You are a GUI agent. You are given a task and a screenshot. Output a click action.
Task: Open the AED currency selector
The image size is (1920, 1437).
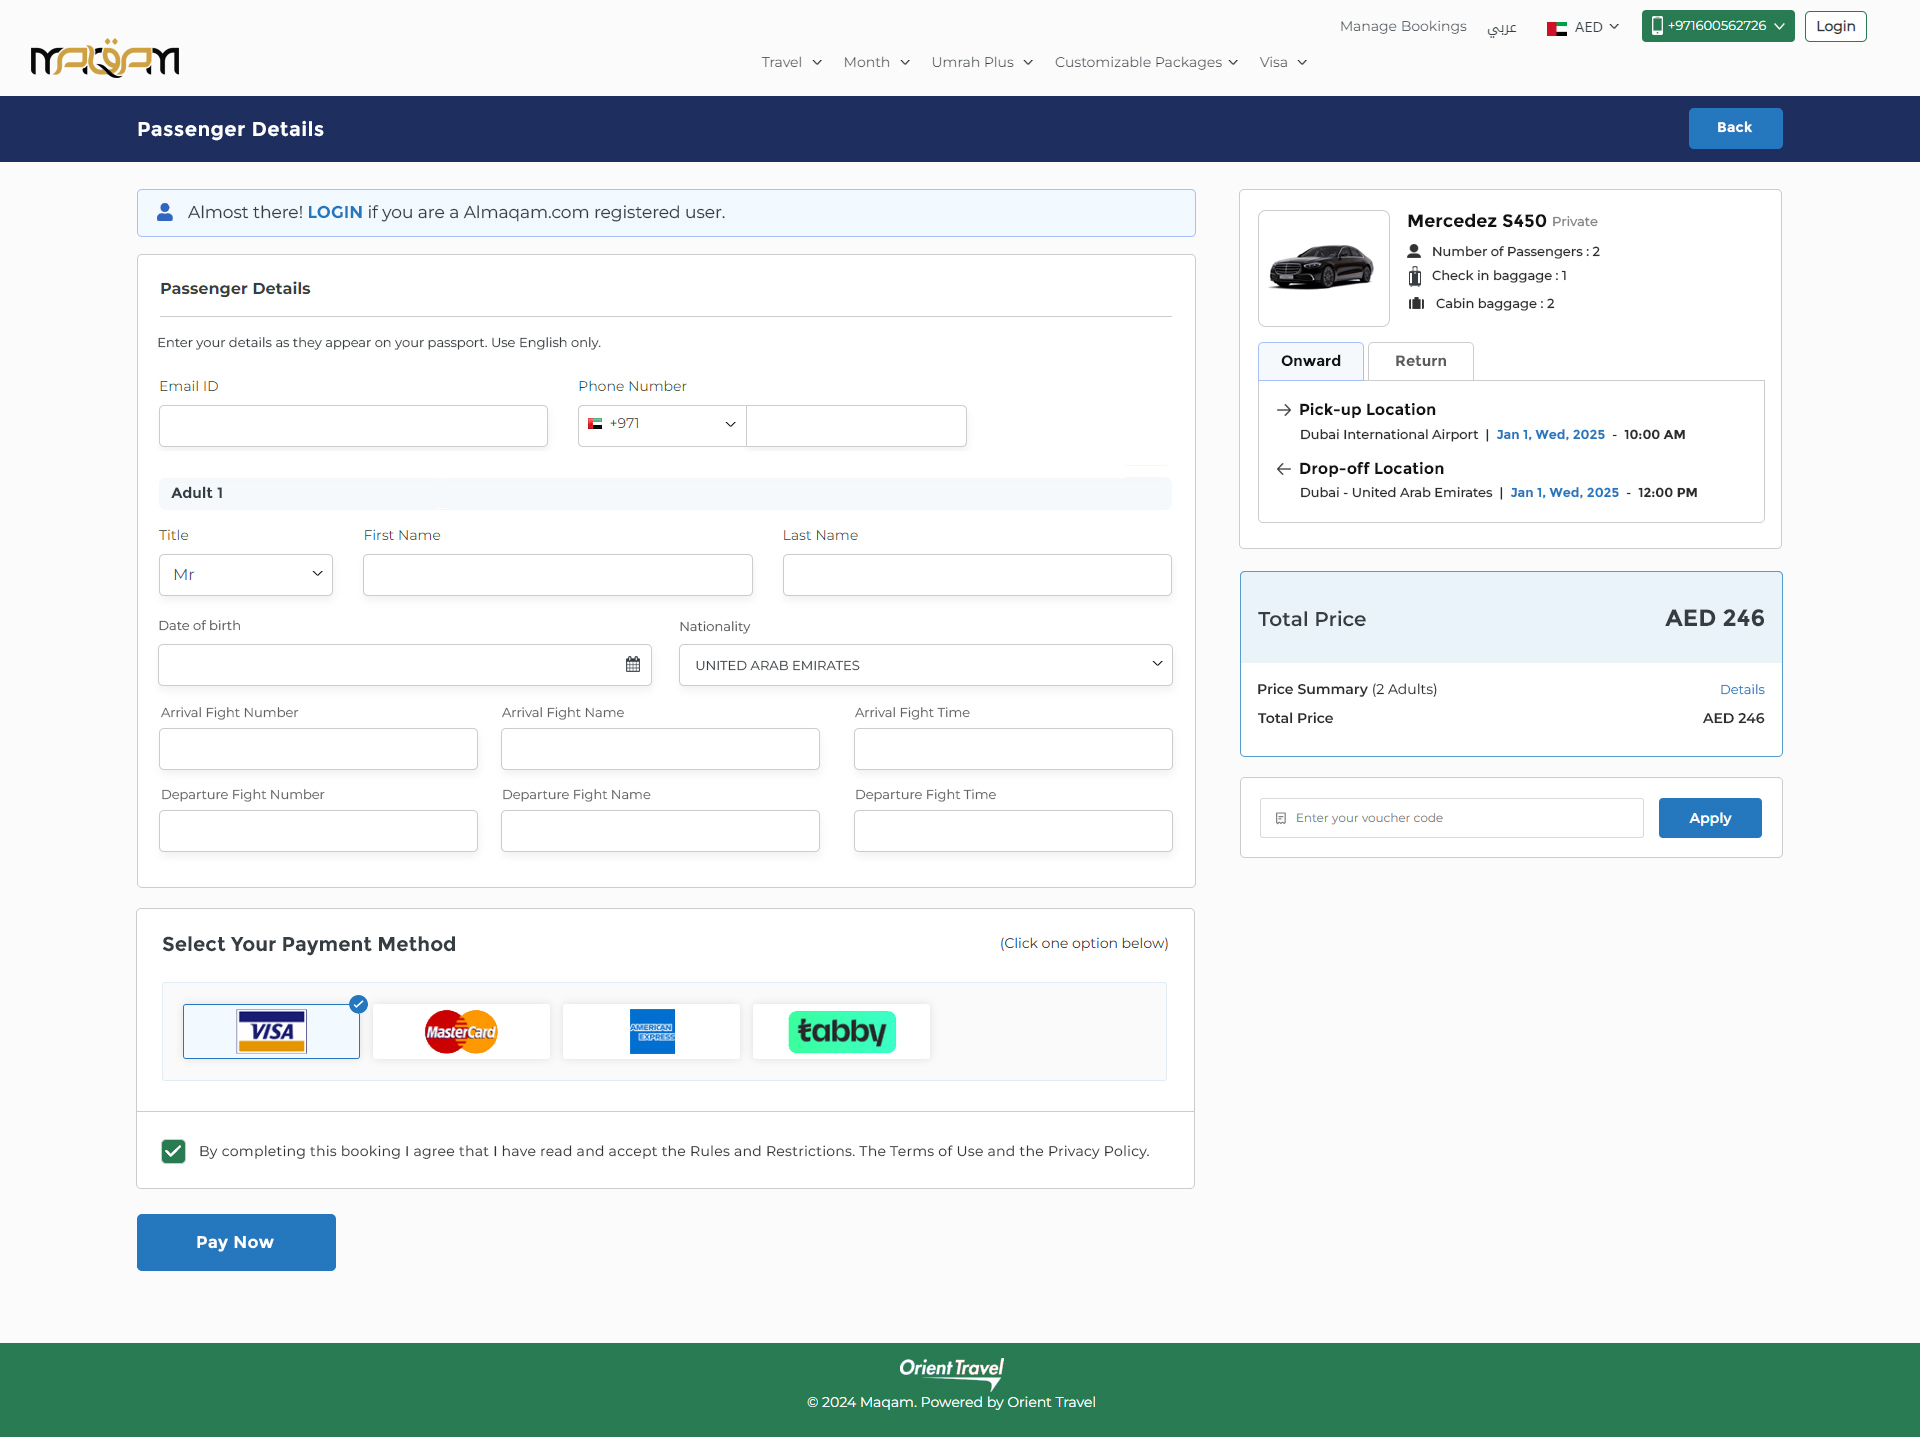click(x=1584, y=27)
